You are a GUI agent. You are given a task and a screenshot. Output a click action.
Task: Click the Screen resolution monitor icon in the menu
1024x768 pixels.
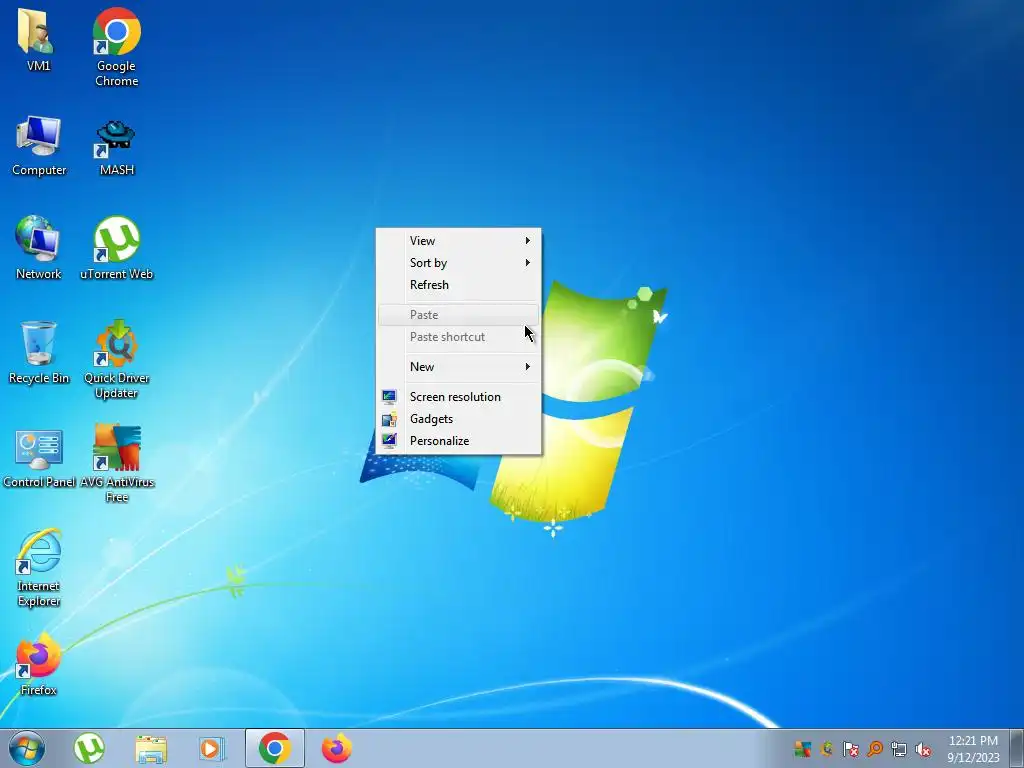389,396
